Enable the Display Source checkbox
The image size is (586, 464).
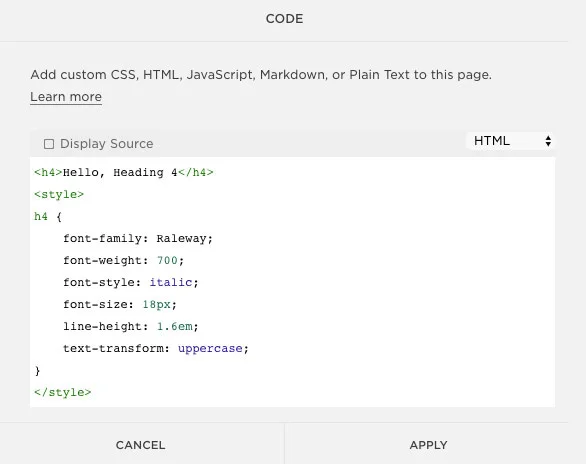[49, 144]
